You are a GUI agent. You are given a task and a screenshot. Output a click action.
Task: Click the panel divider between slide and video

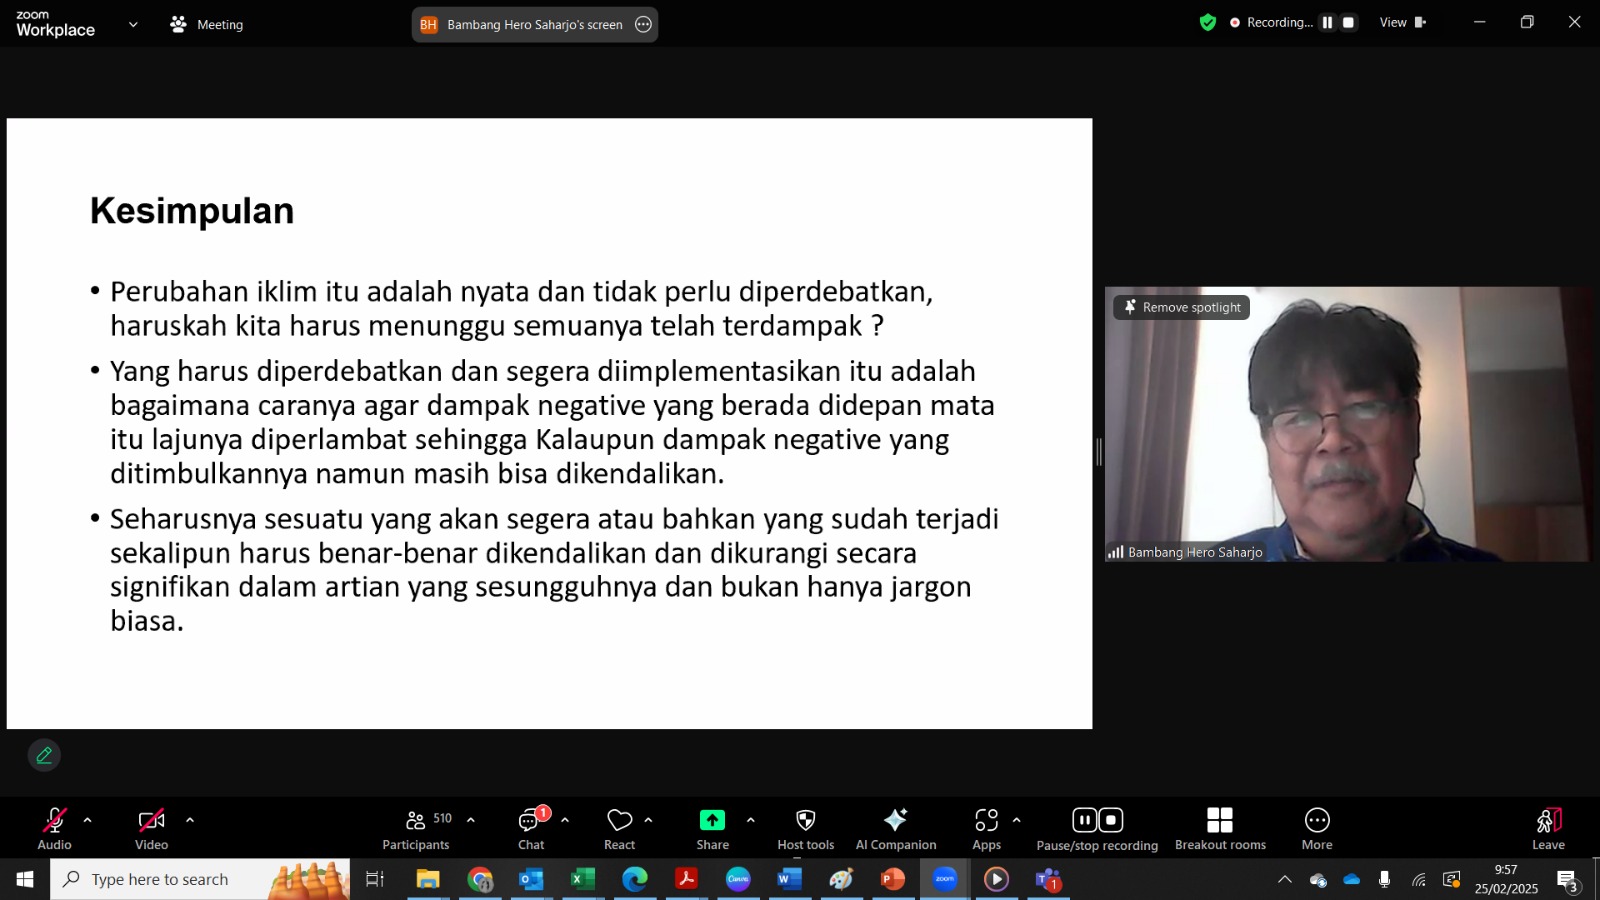1099,452
